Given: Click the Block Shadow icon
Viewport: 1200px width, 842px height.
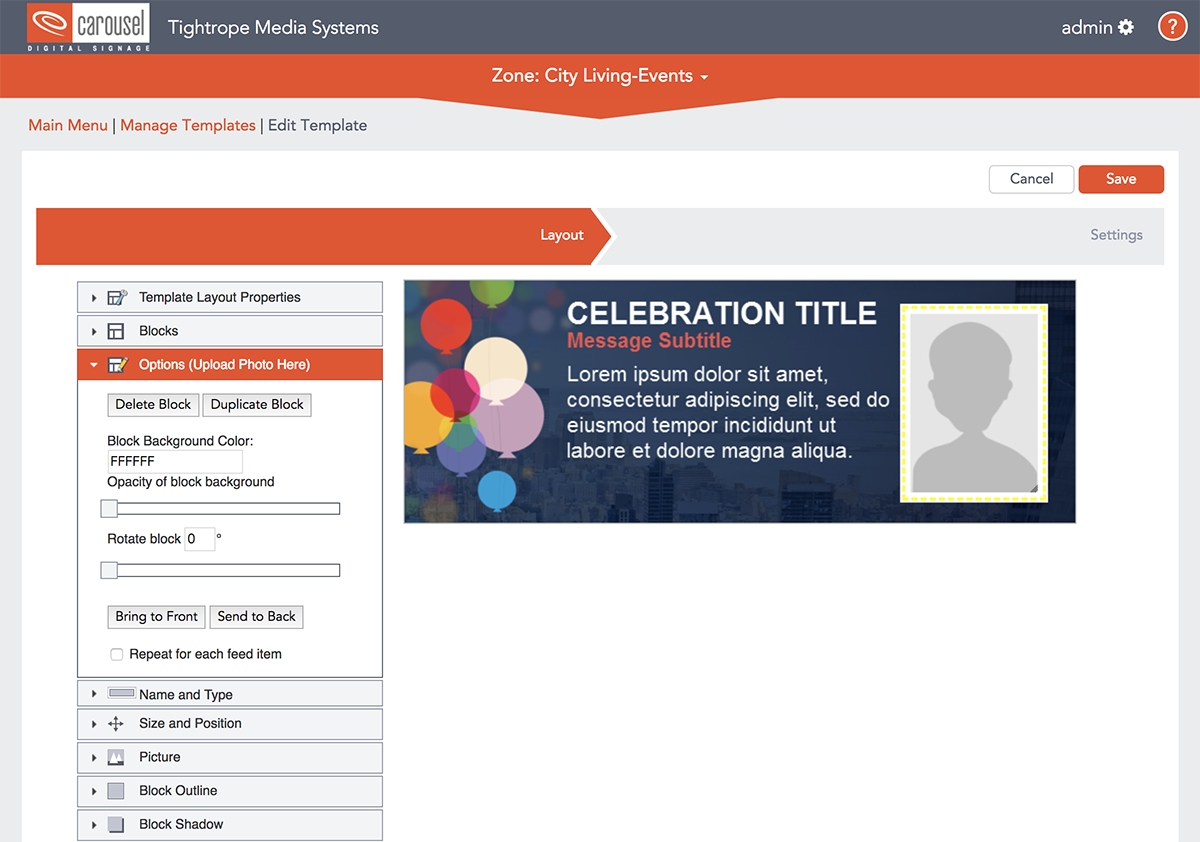Looking at the screenshot, I should 116,825.
